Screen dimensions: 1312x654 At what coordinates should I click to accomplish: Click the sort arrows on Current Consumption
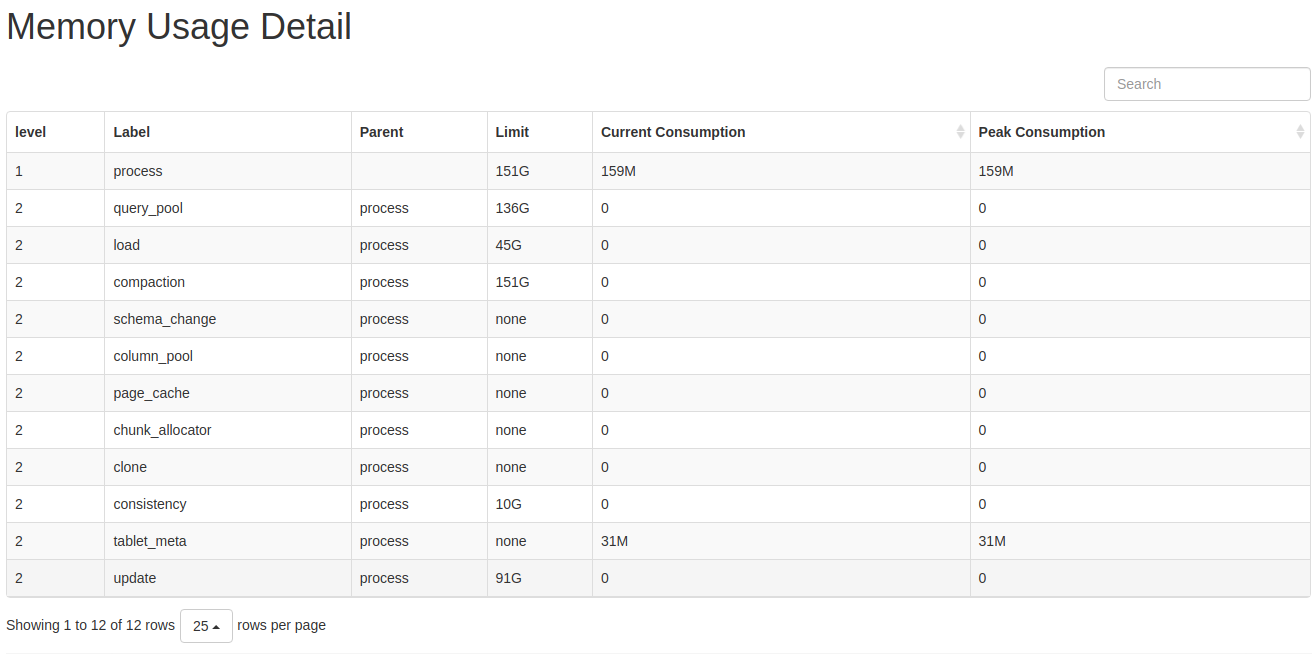coord(960,132)
